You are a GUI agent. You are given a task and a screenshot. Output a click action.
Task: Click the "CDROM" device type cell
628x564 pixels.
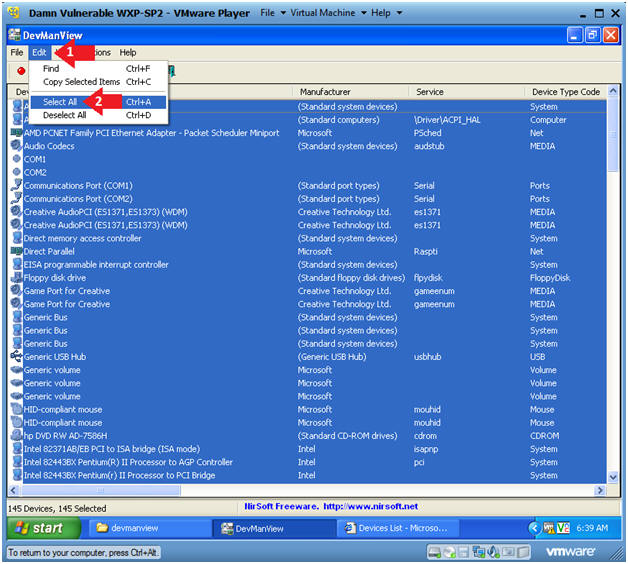[544, 435]
